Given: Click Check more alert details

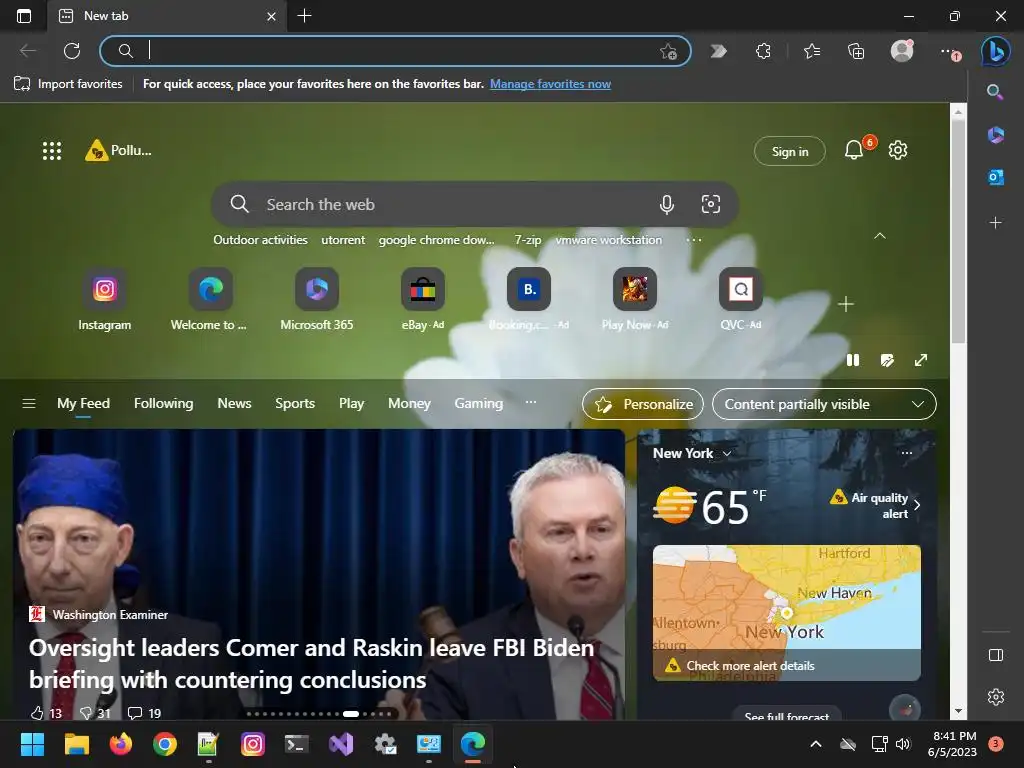Looking at the screenshot, I should pyautogui.click(x=750, y=665).
